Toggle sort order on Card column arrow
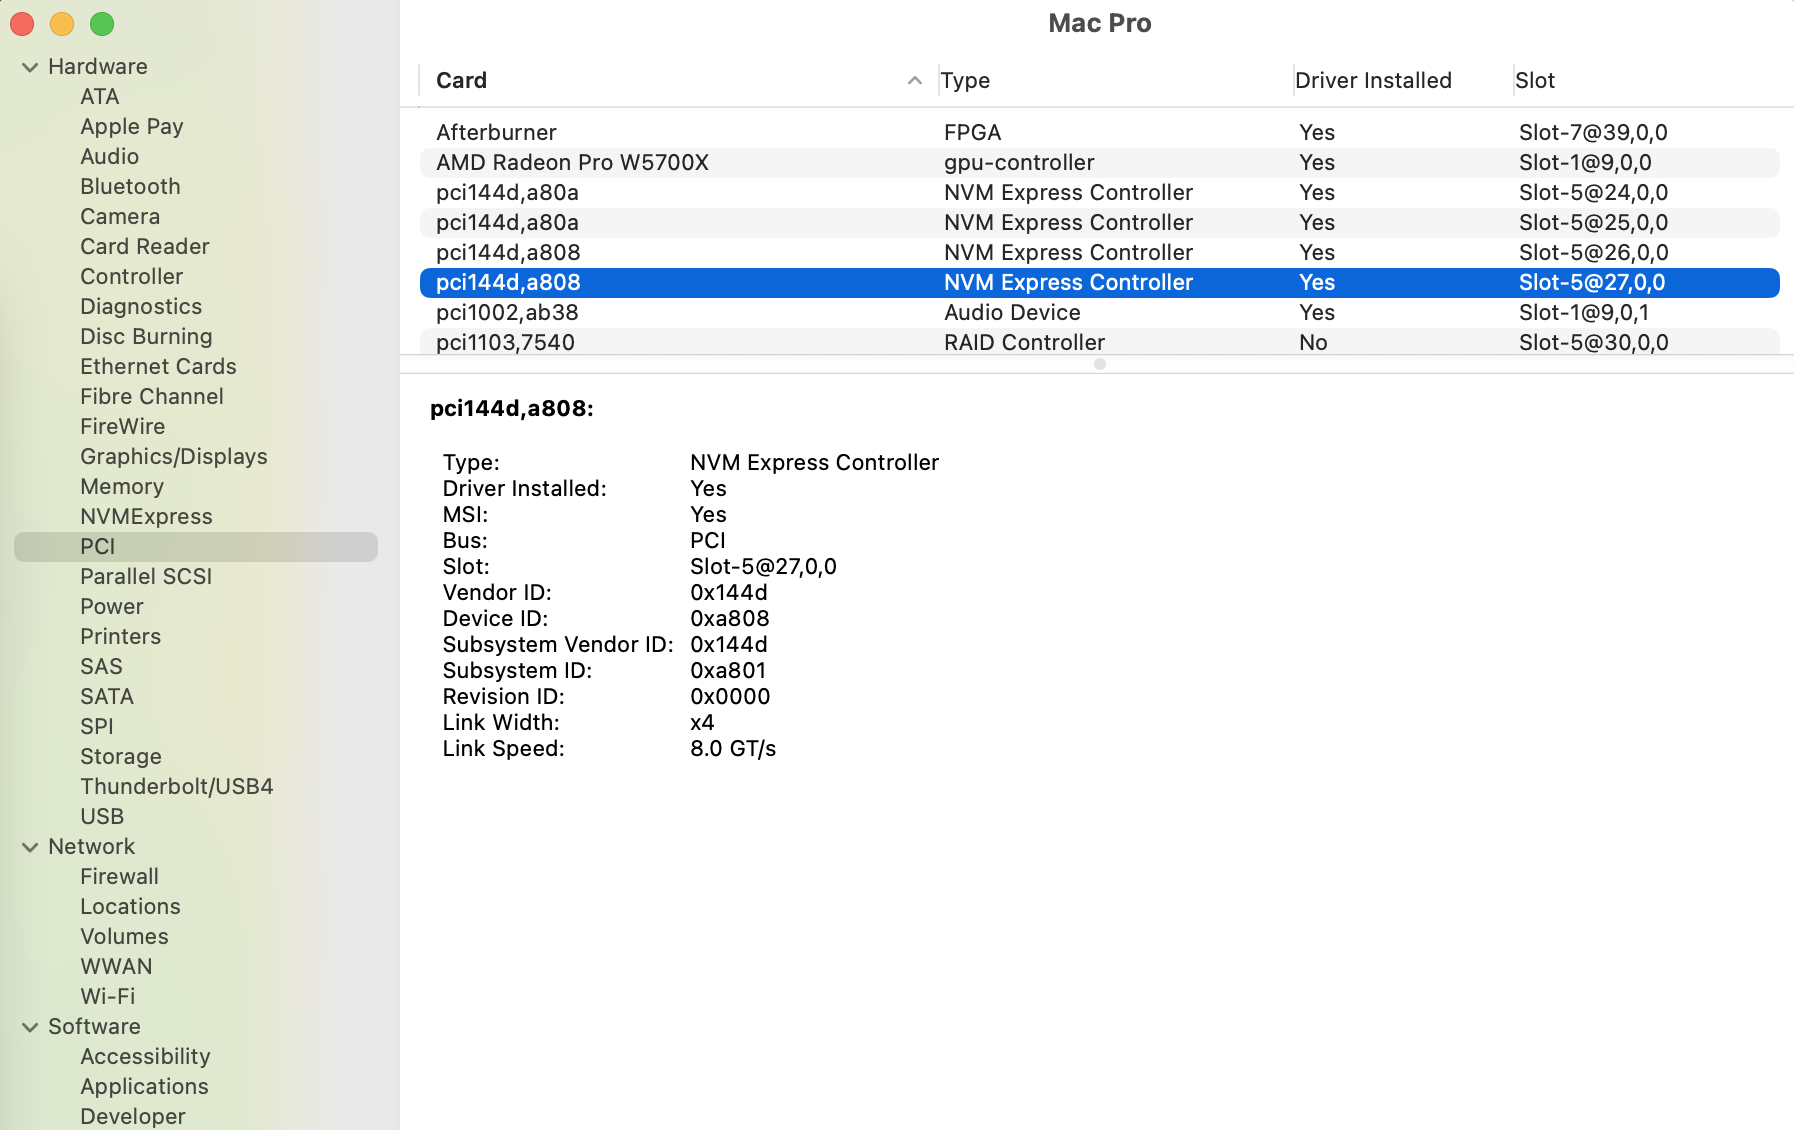1794x1130 pixels. pyautogui.click(x=914, y=80)
